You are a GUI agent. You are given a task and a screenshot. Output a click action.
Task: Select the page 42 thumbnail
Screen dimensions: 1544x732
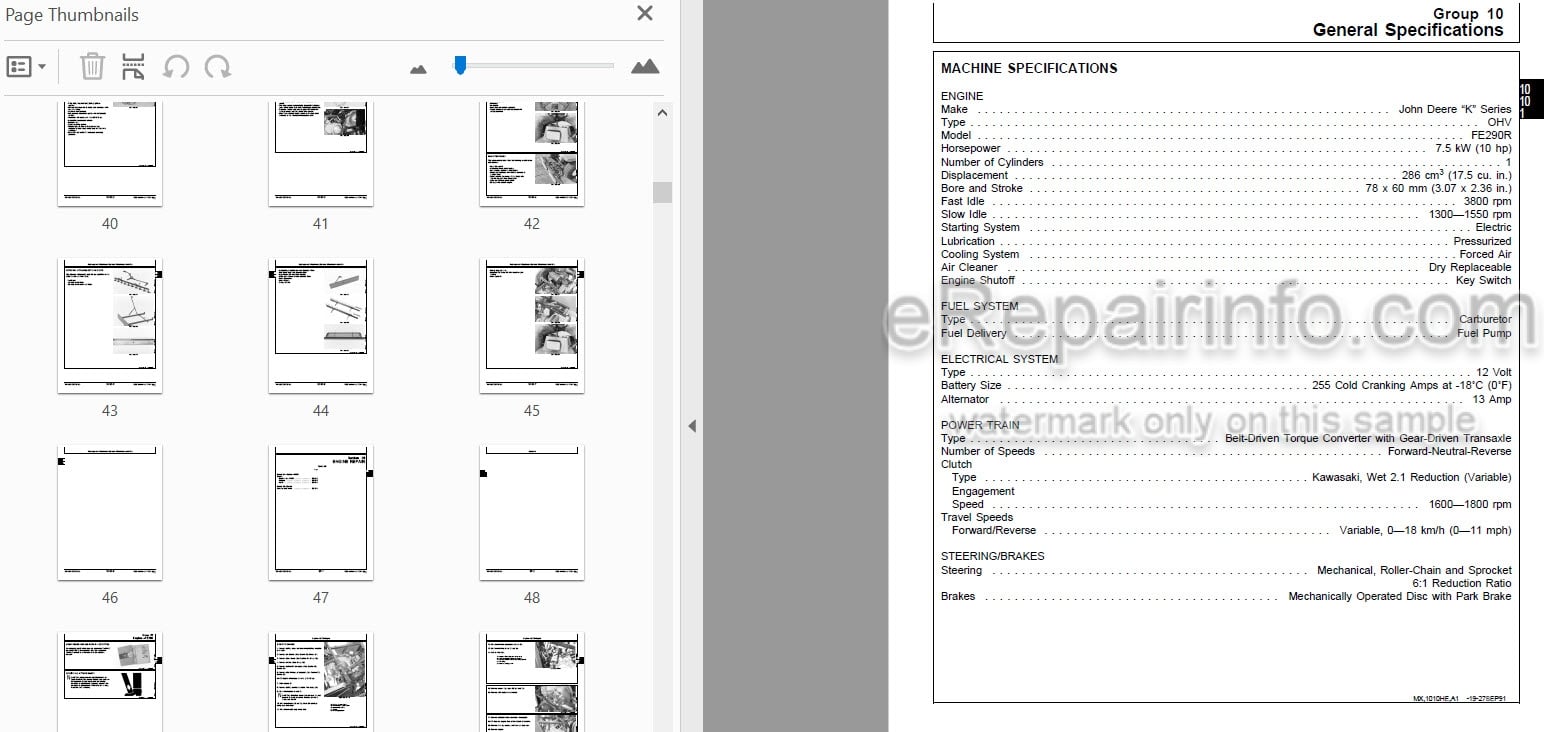pyautogui.click(x=532, y=154)
